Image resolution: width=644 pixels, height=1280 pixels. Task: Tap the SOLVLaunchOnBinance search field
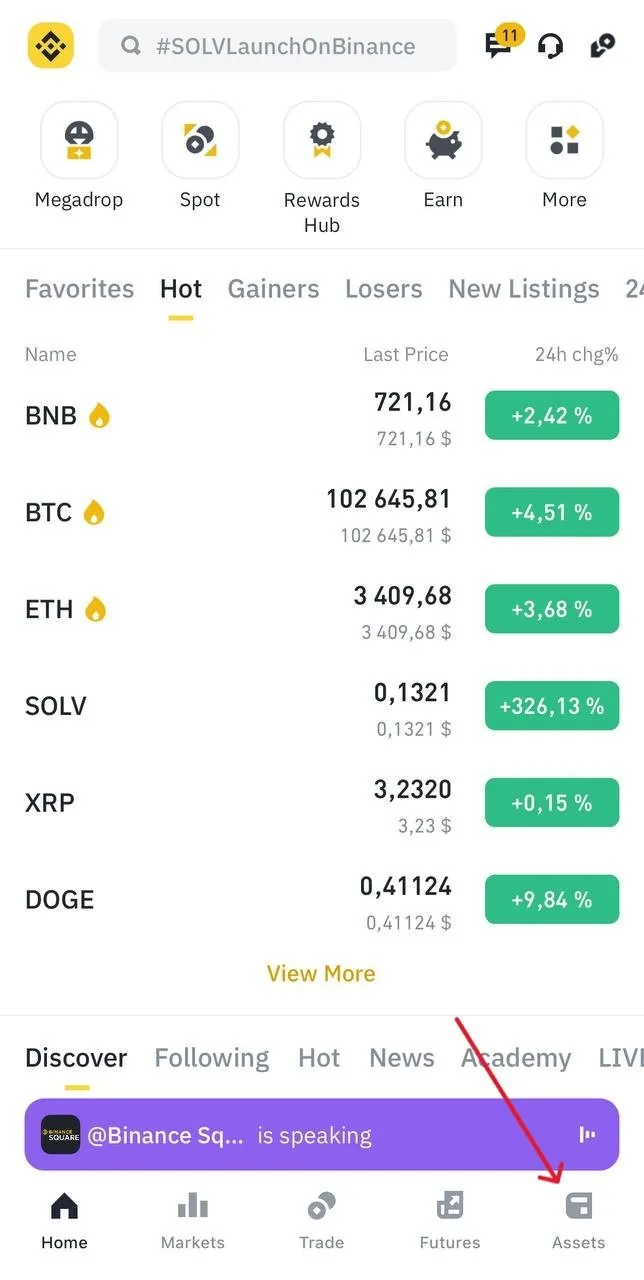(277, 45)
